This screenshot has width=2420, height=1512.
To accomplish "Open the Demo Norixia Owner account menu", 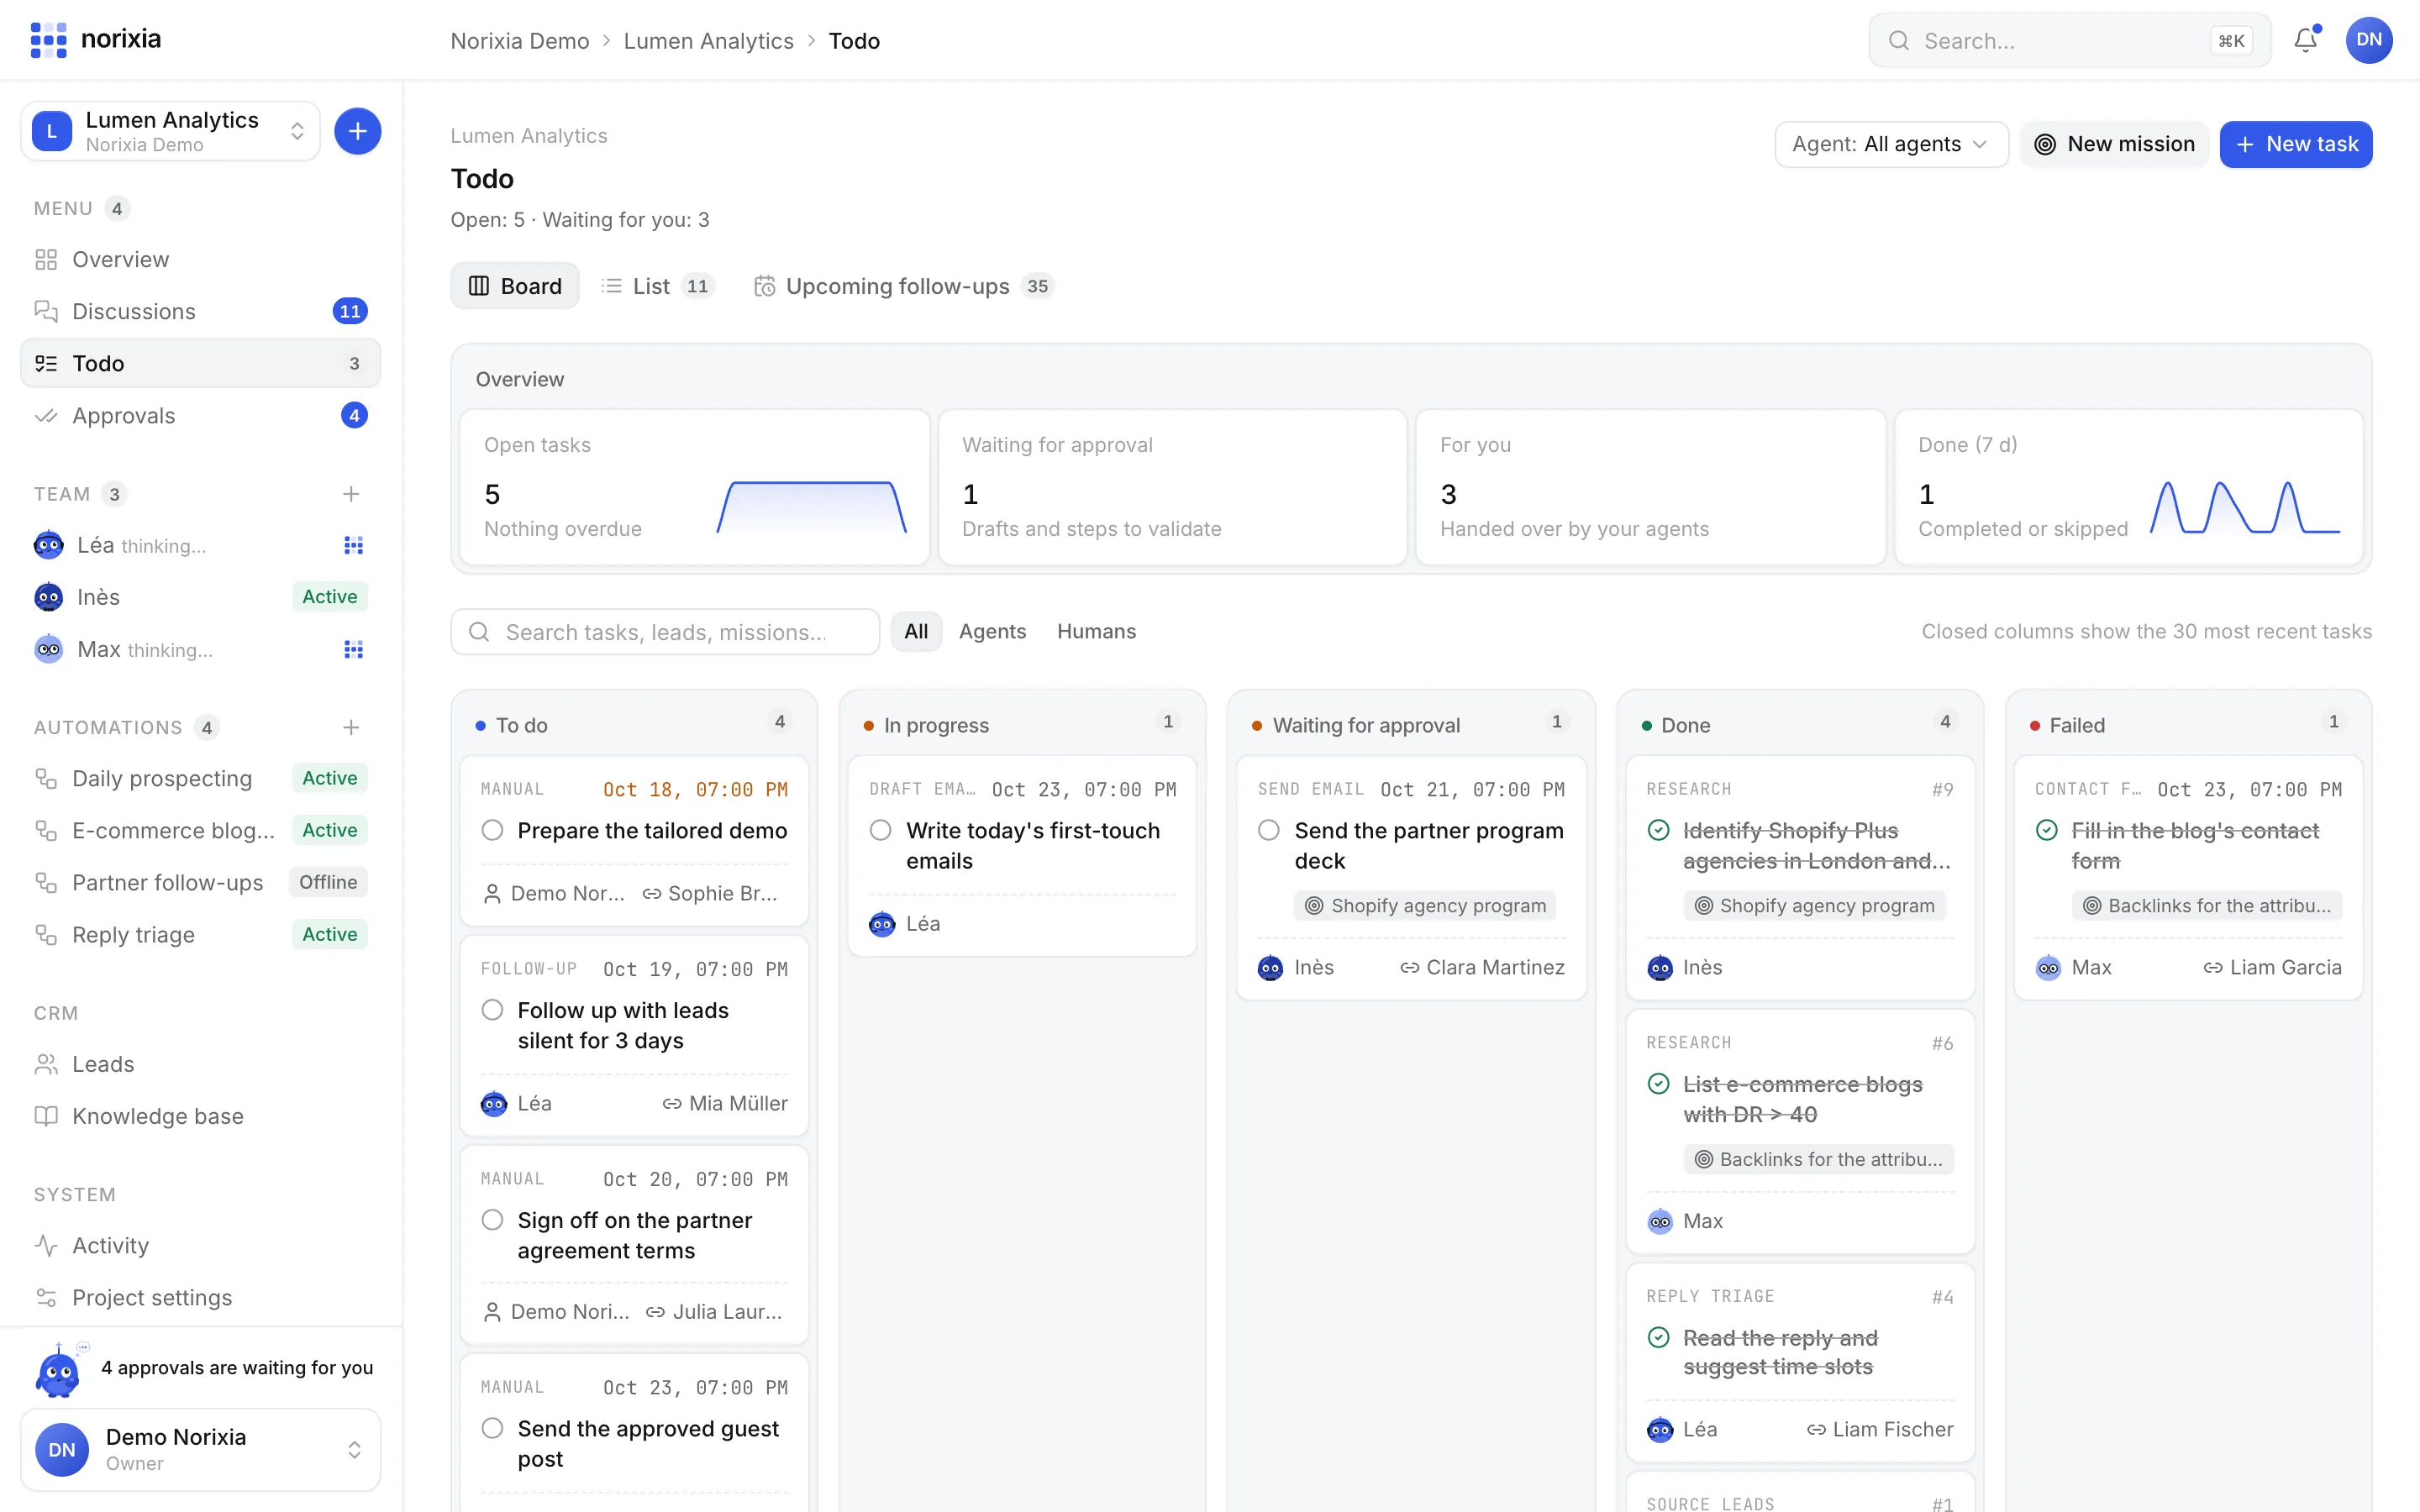I will 200,1449.
